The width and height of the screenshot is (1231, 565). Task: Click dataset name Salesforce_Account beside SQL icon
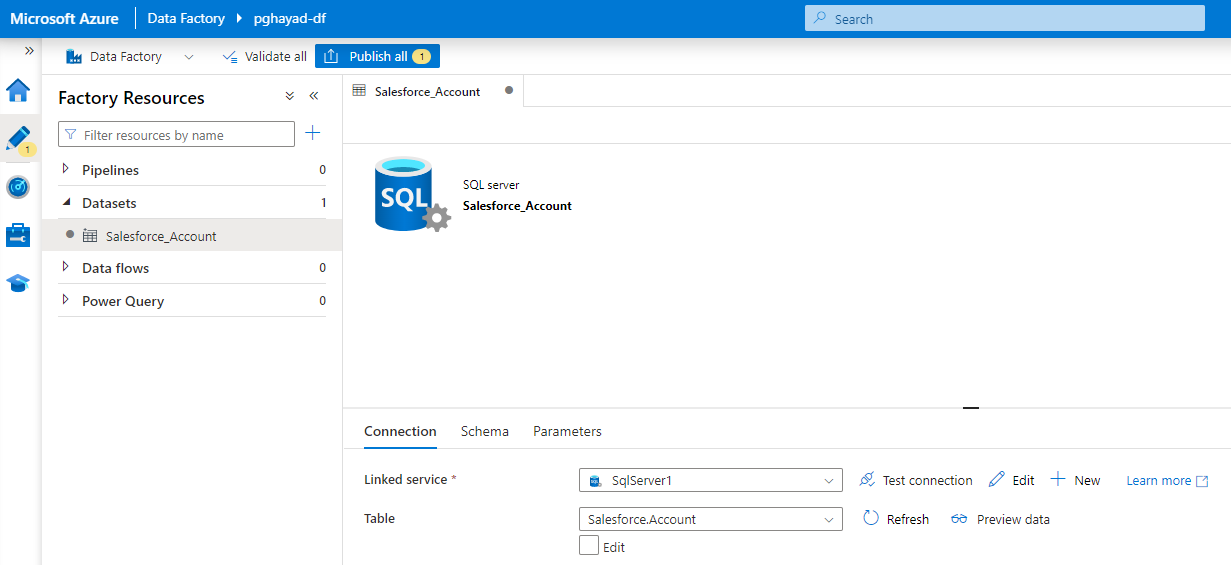pos(517,205)
